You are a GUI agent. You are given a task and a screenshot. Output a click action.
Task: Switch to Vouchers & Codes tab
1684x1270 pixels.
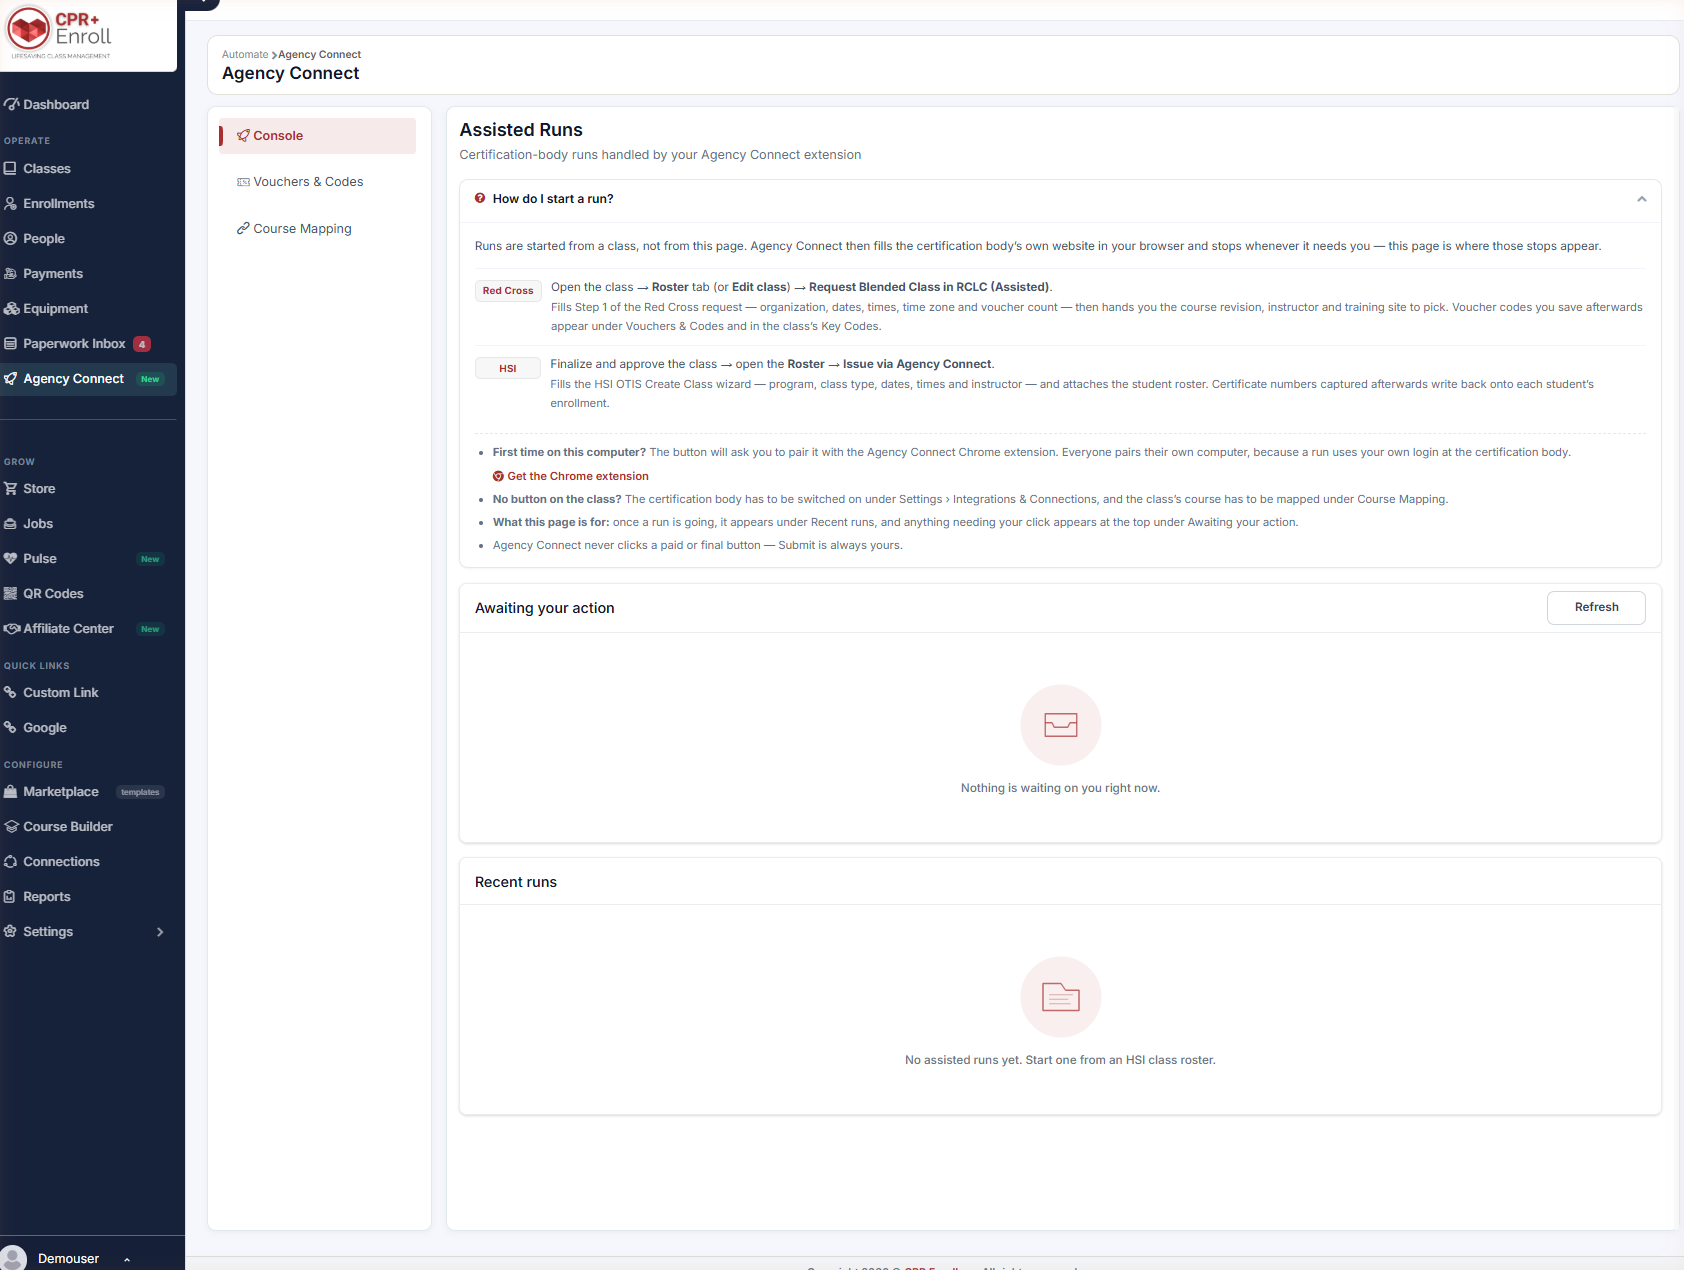[x=318, y=182]
